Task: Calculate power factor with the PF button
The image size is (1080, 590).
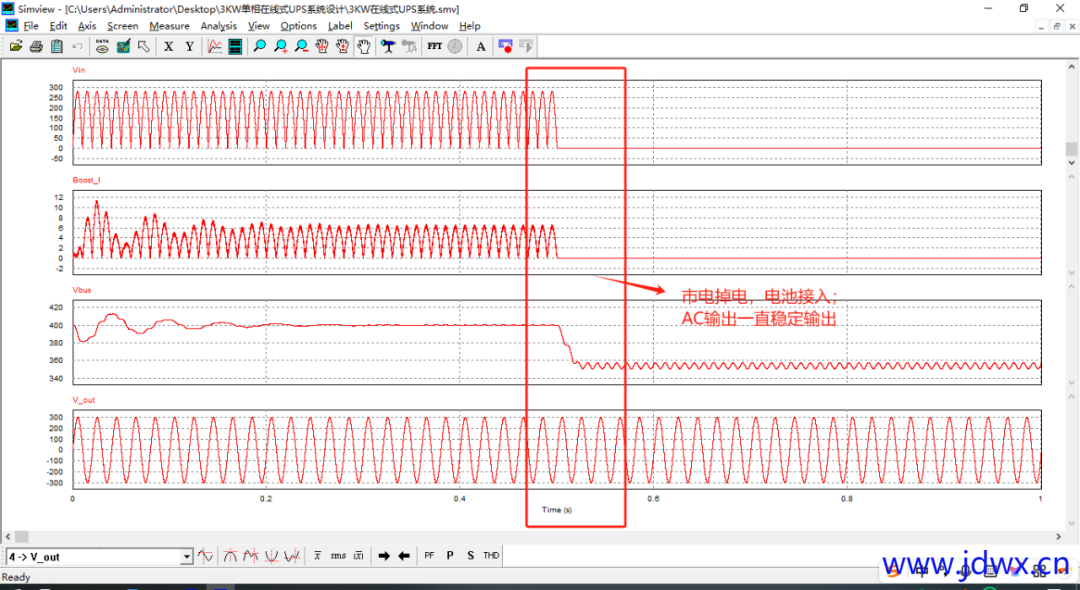Action: [x=429, y=556]
